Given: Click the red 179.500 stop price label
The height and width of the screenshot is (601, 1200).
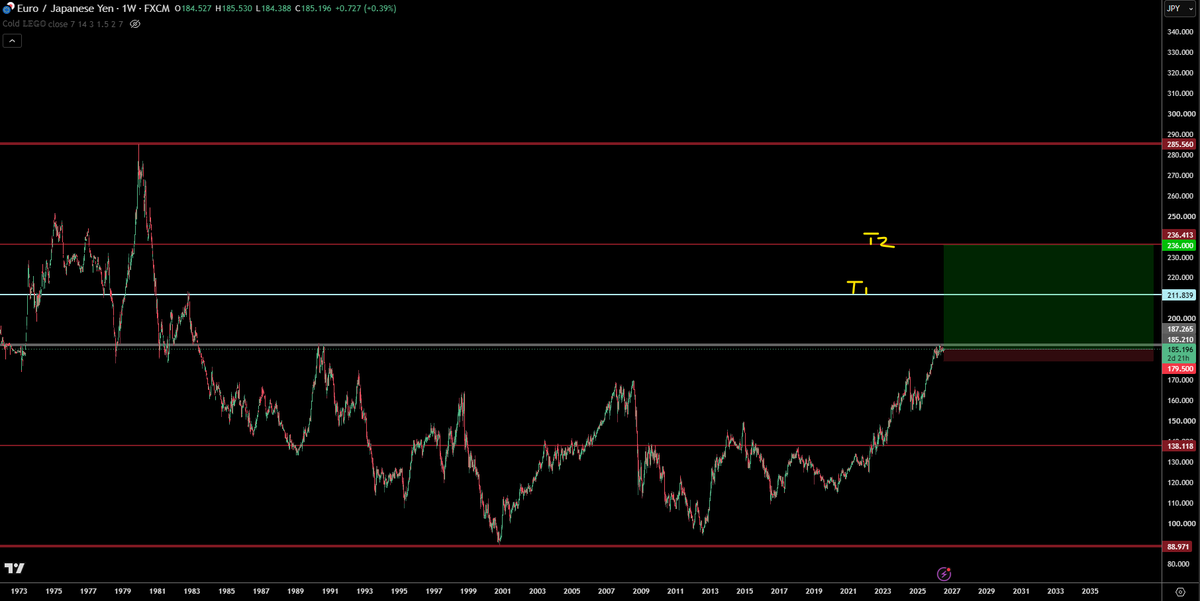Looking at the screenshot, I should [x=1180, y=369].
